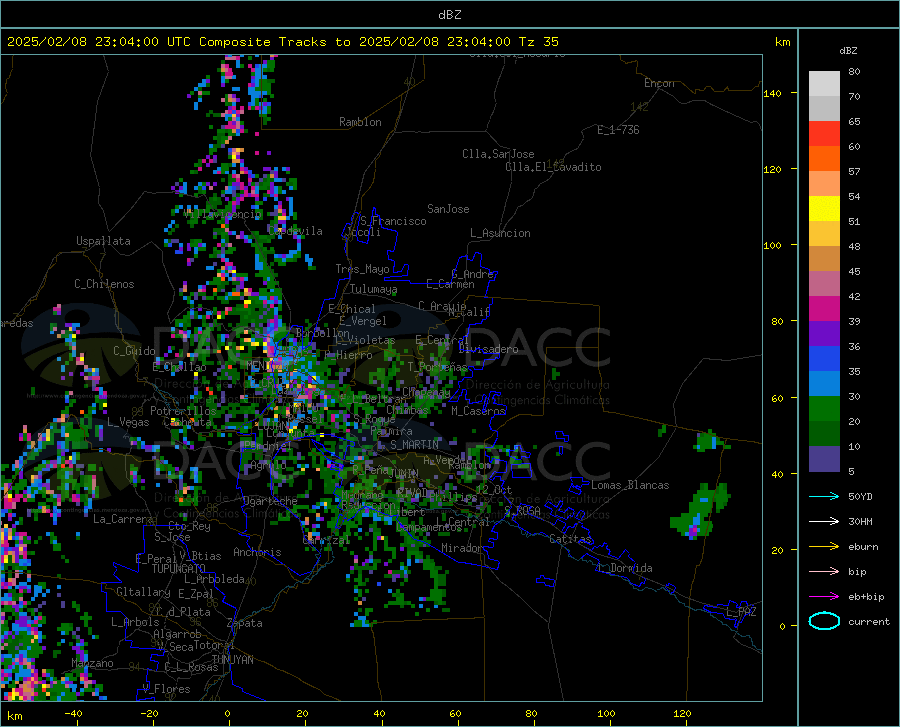
Task: Select the C_Chilenos label
Action: 104,284
